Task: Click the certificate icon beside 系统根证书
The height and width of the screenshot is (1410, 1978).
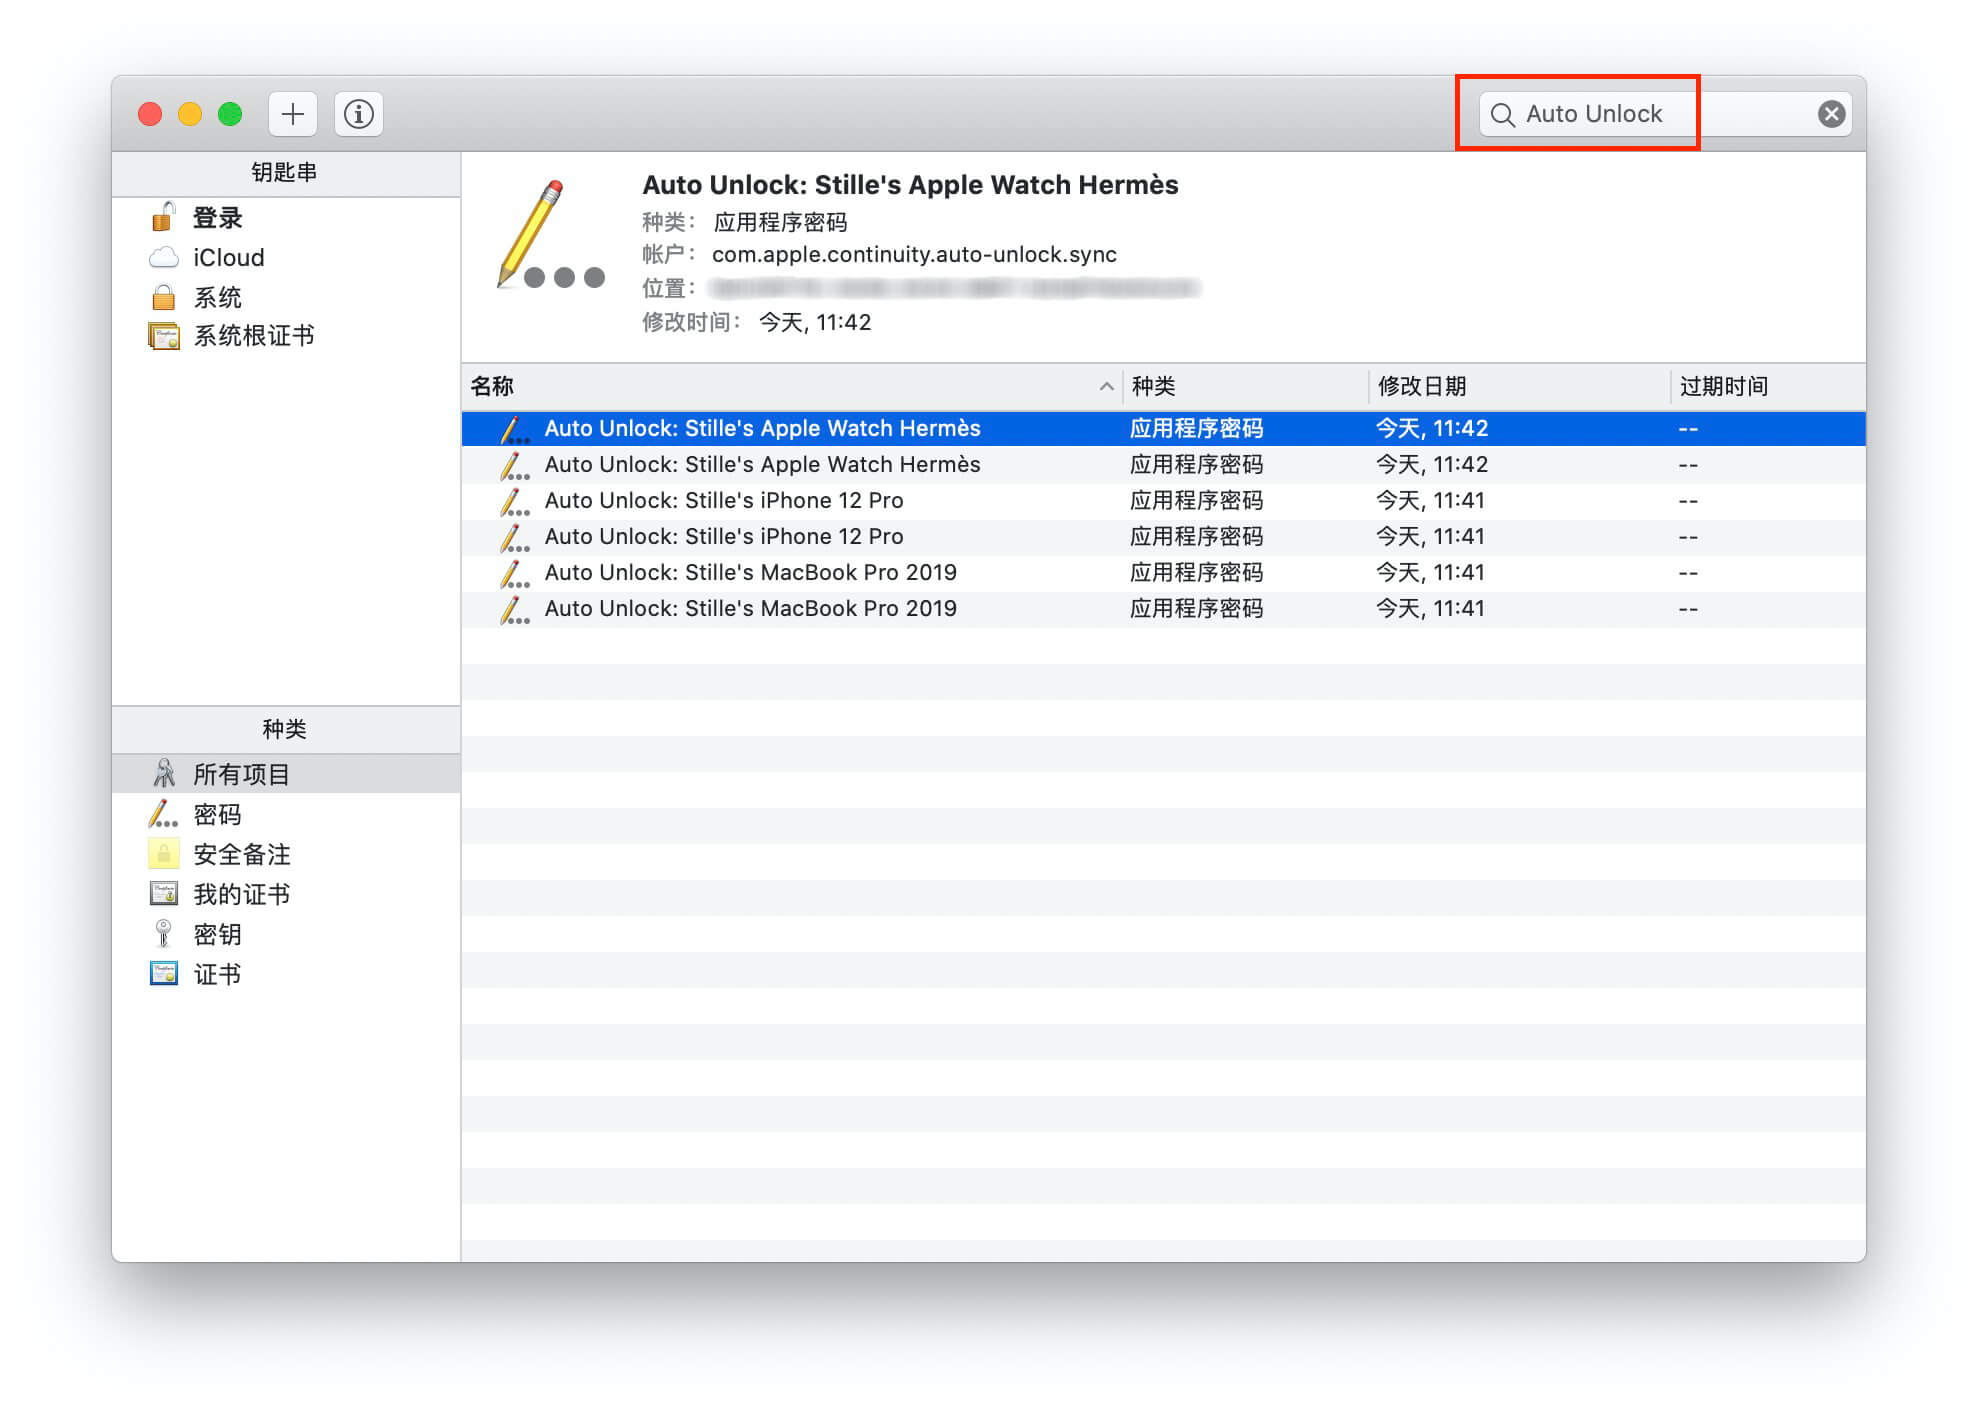Action: coord(163,336)
